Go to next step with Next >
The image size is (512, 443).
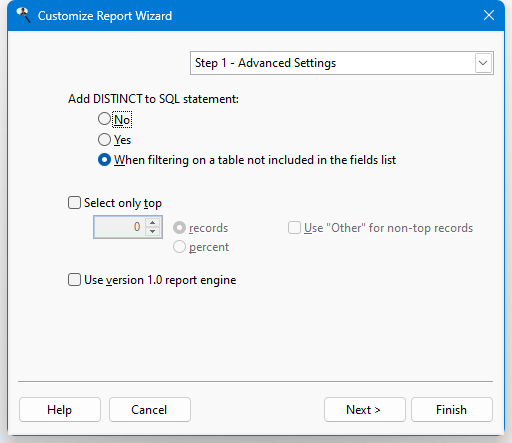click(365, 409)
